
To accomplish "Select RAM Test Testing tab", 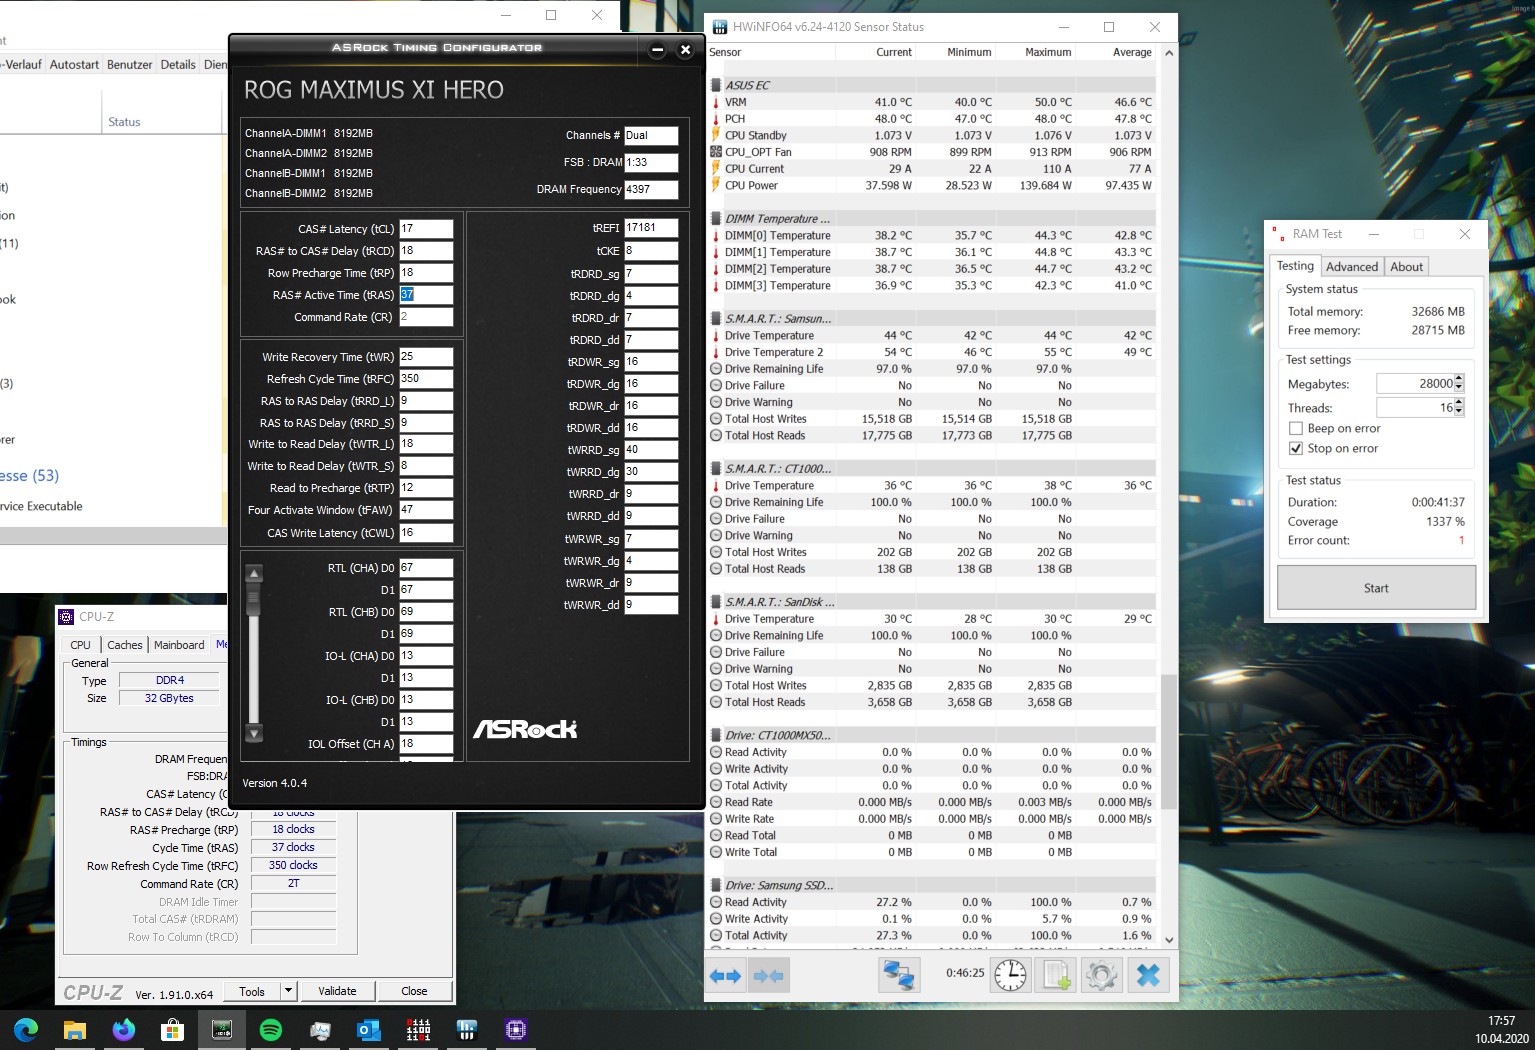I will click(1295, 266).
